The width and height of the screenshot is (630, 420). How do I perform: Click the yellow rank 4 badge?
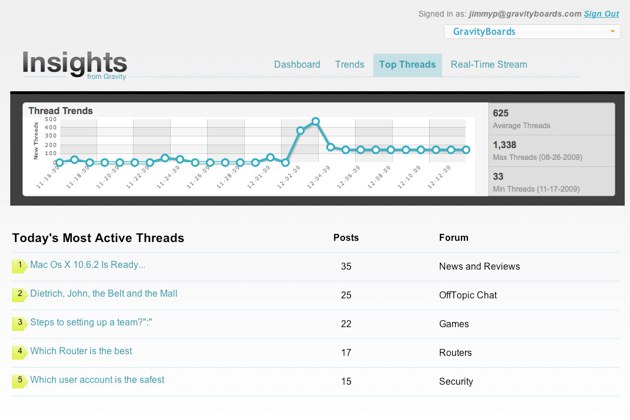click(19, 352)
